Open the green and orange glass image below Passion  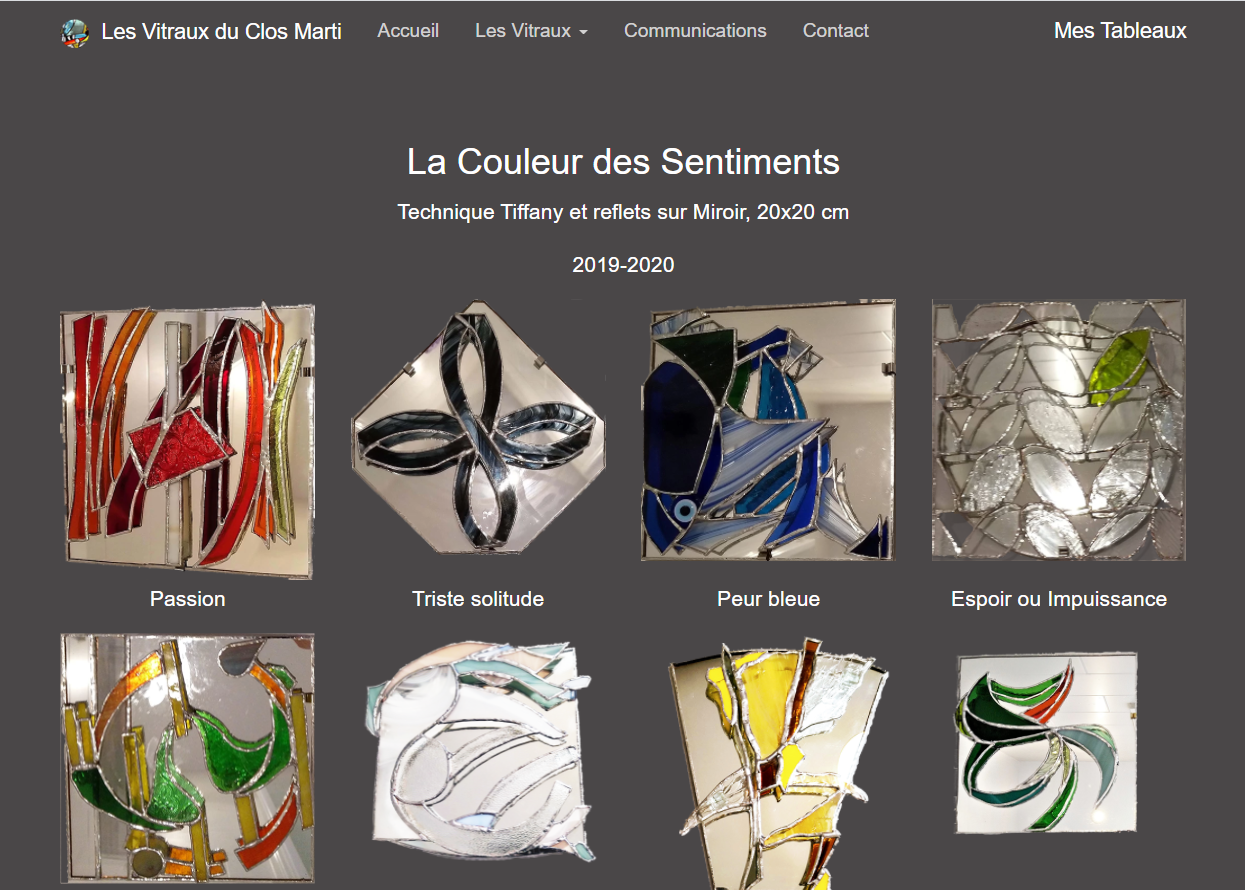(x=187, y=759)
